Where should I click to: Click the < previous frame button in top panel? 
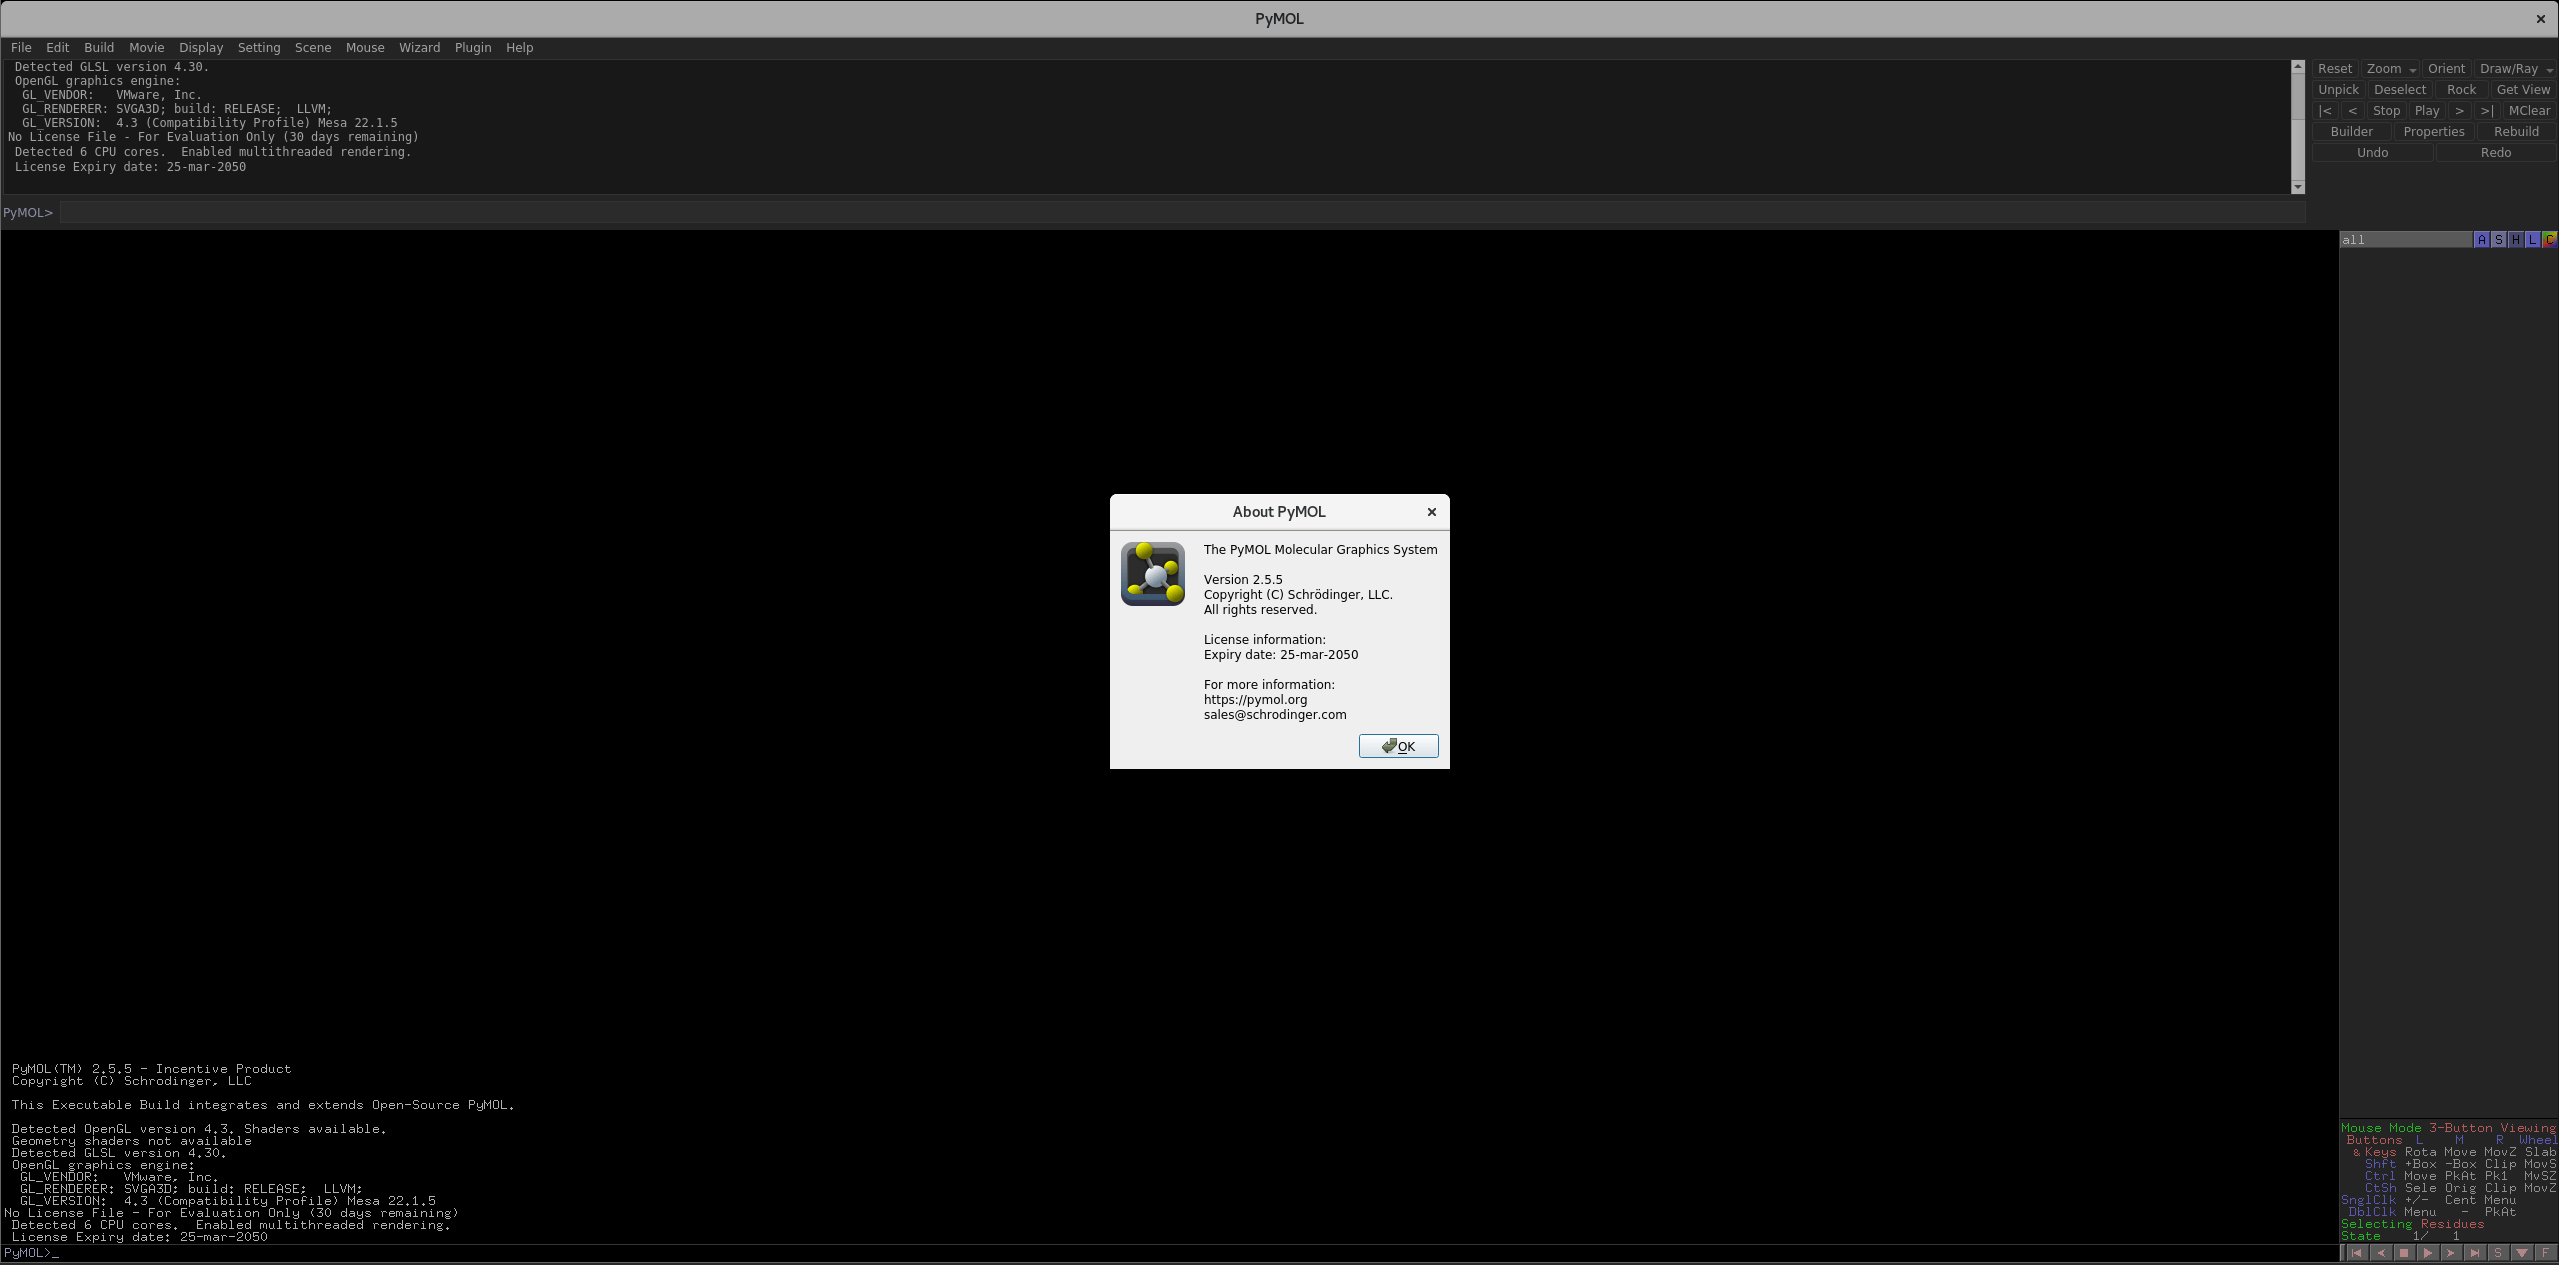pos(2352,111)
